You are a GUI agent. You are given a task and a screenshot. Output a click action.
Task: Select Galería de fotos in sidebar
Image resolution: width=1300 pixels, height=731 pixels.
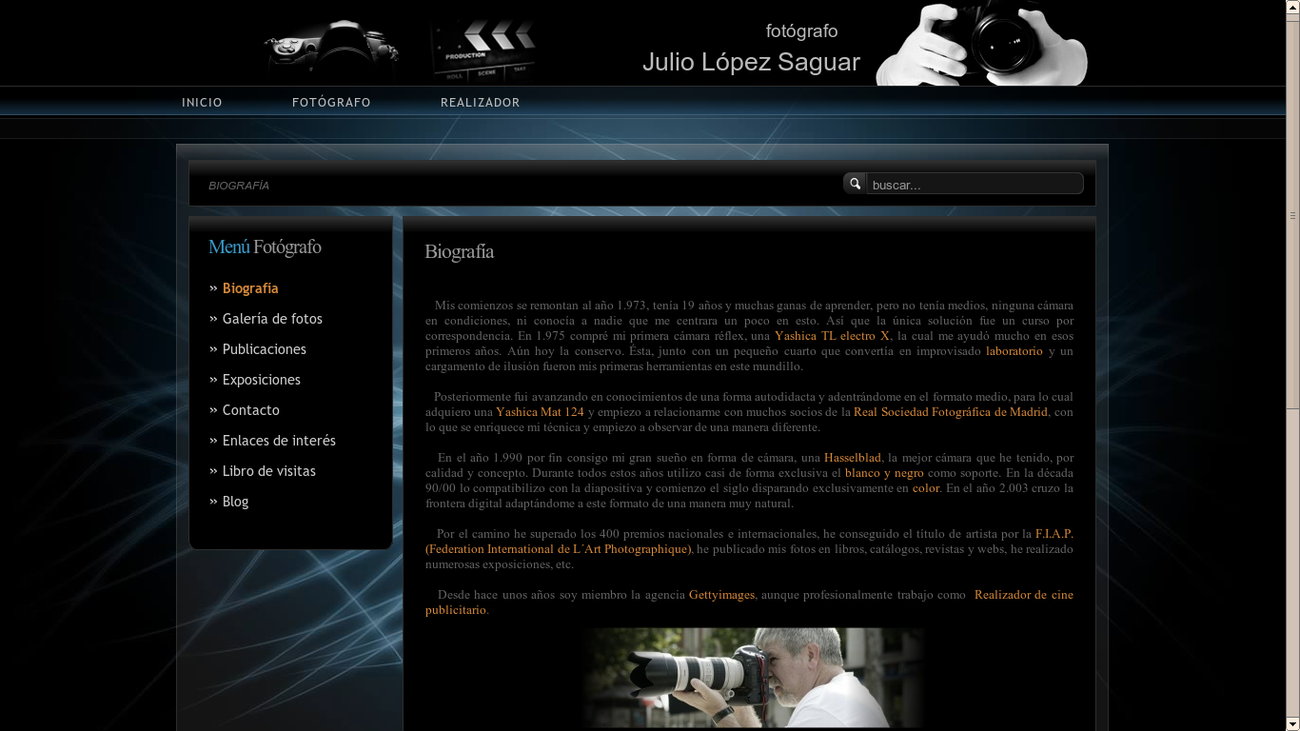coord(272,319)
